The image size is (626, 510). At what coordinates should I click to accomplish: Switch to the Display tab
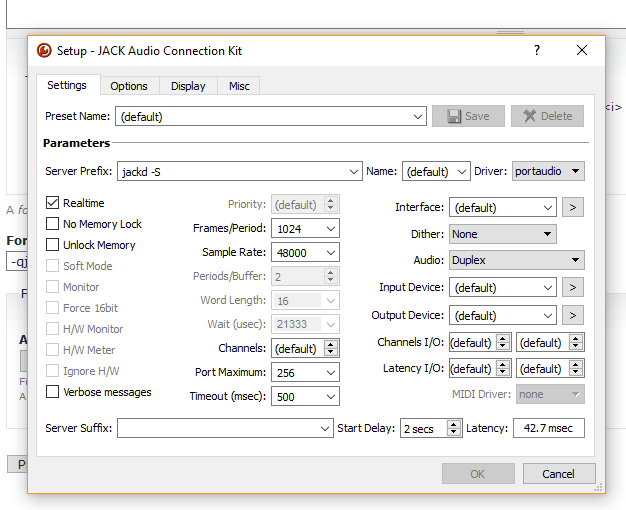[x=188, y=86]
